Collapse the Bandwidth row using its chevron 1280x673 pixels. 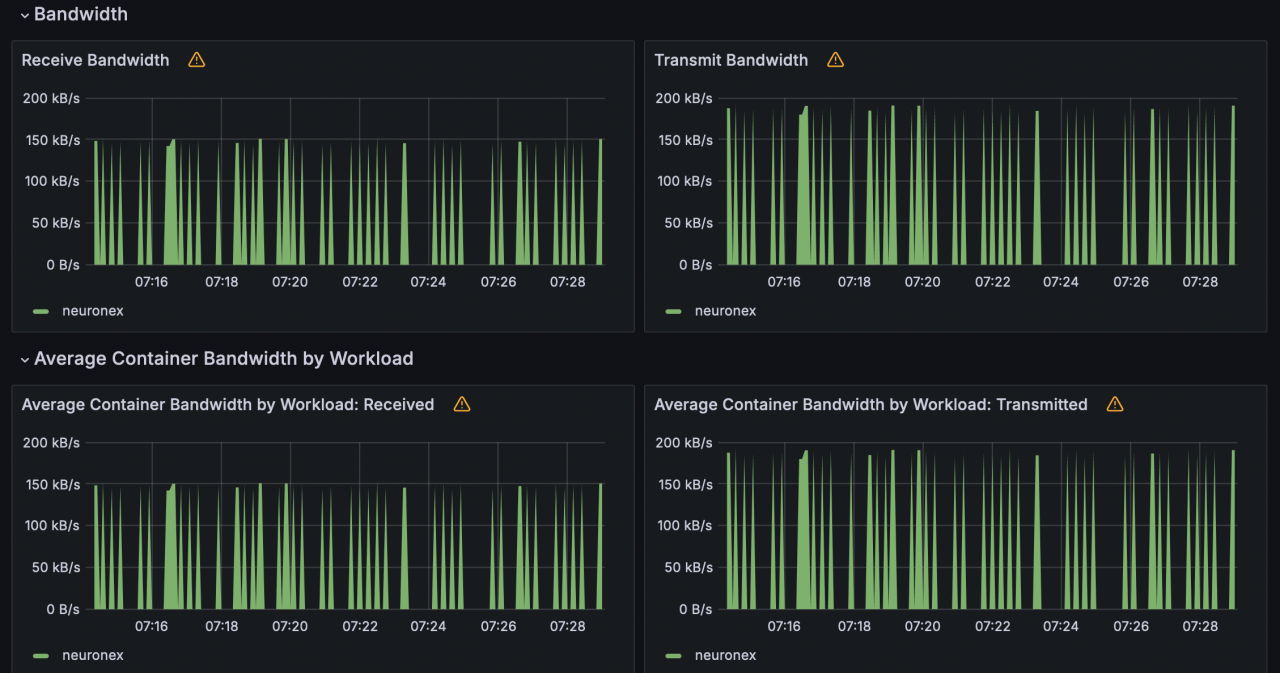(x=25, y=15)
